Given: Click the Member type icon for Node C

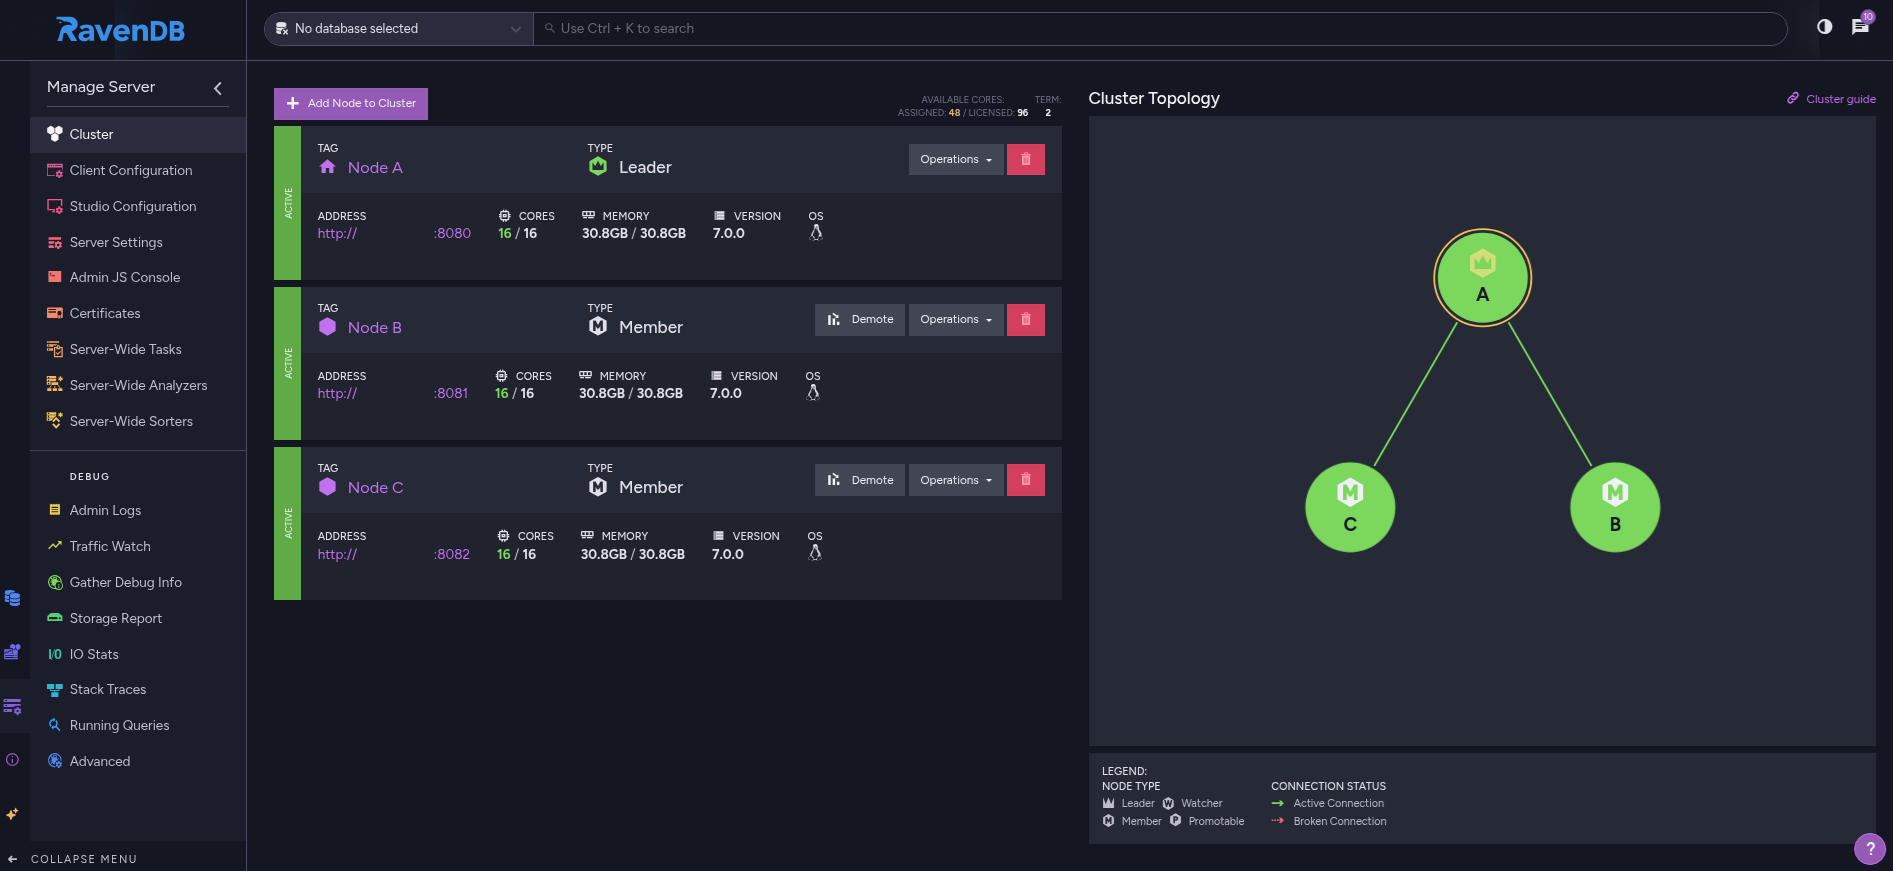Looking at the screenshot, I should pyautogui.click(x=598, y=486).
